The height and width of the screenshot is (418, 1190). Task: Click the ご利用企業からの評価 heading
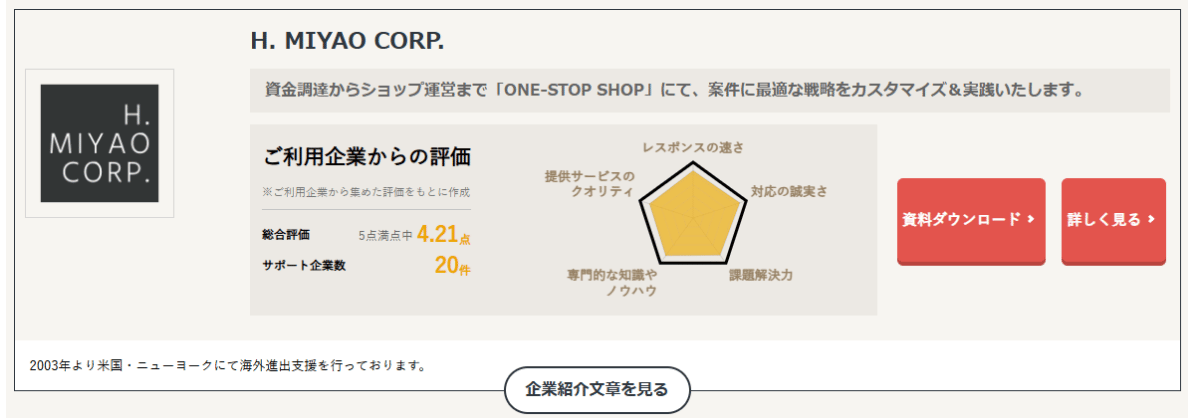367,157
